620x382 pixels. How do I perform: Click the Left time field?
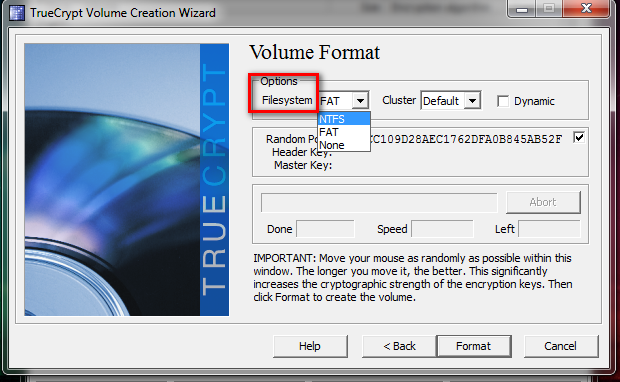(549, 229)
